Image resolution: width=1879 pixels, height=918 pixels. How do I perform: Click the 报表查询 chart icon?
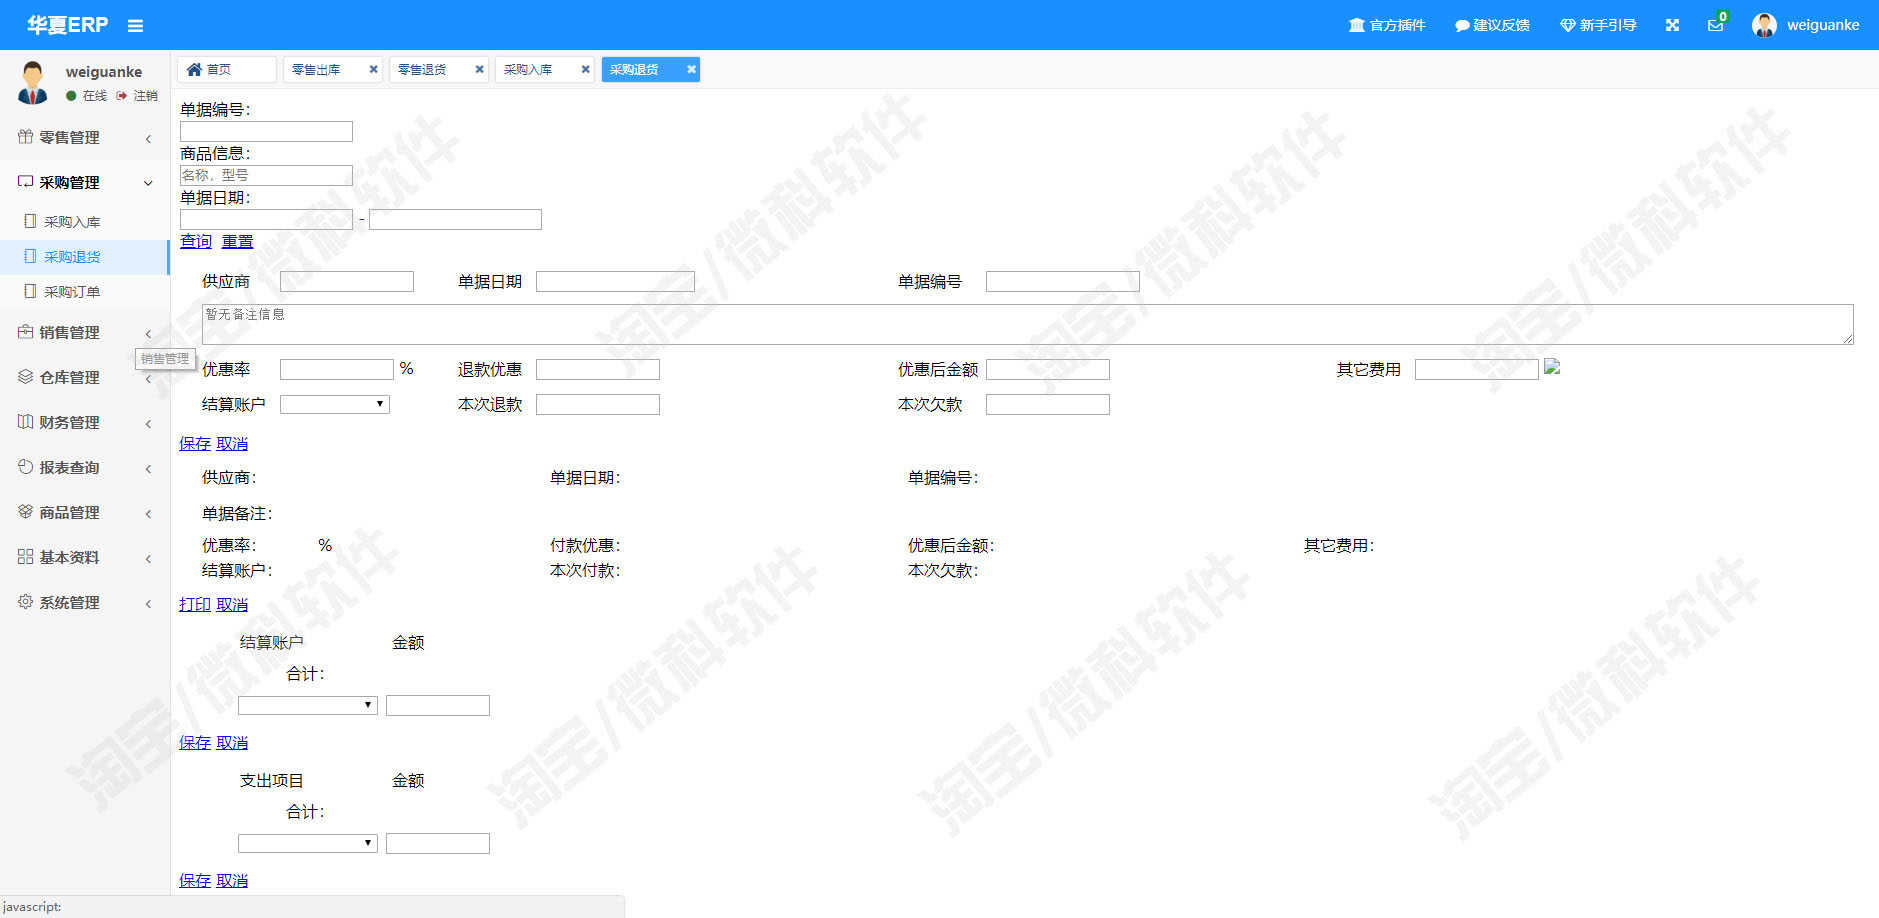pos(25,467)
